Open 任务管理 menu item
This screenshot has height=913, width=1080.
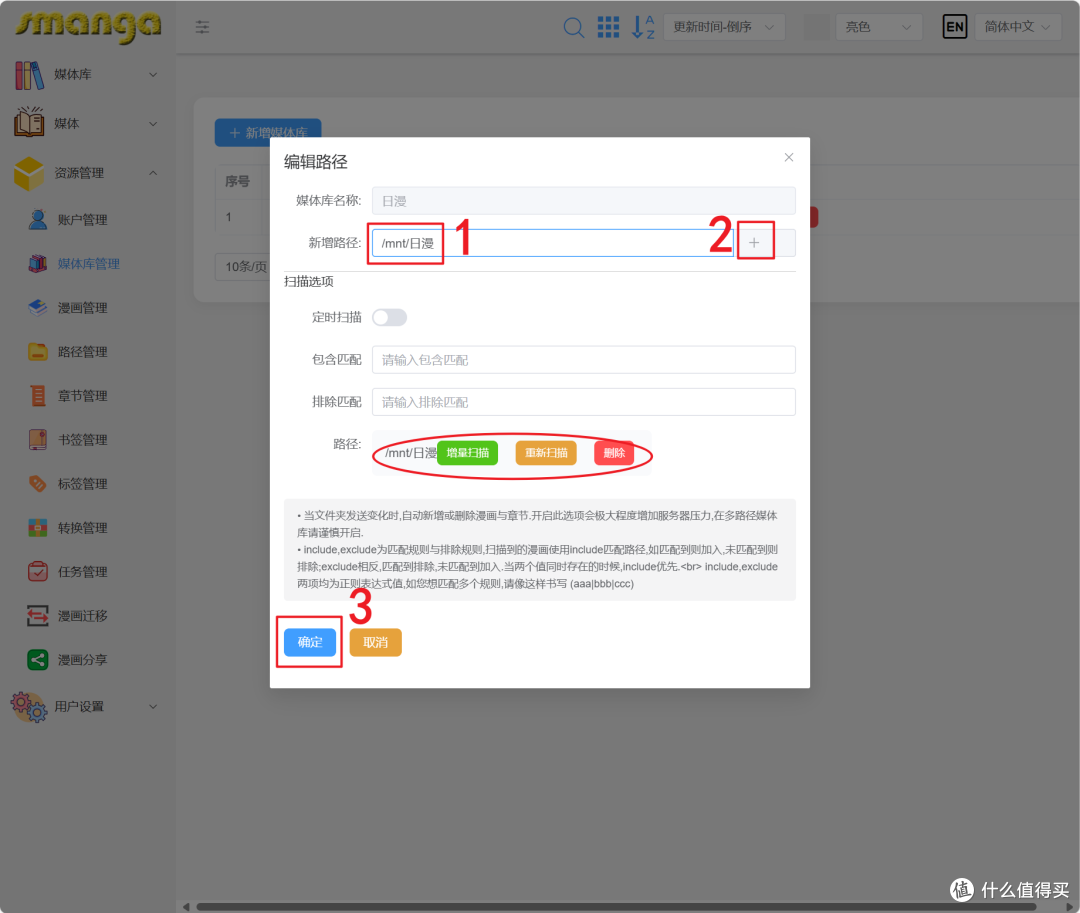[x=83, y=571]
